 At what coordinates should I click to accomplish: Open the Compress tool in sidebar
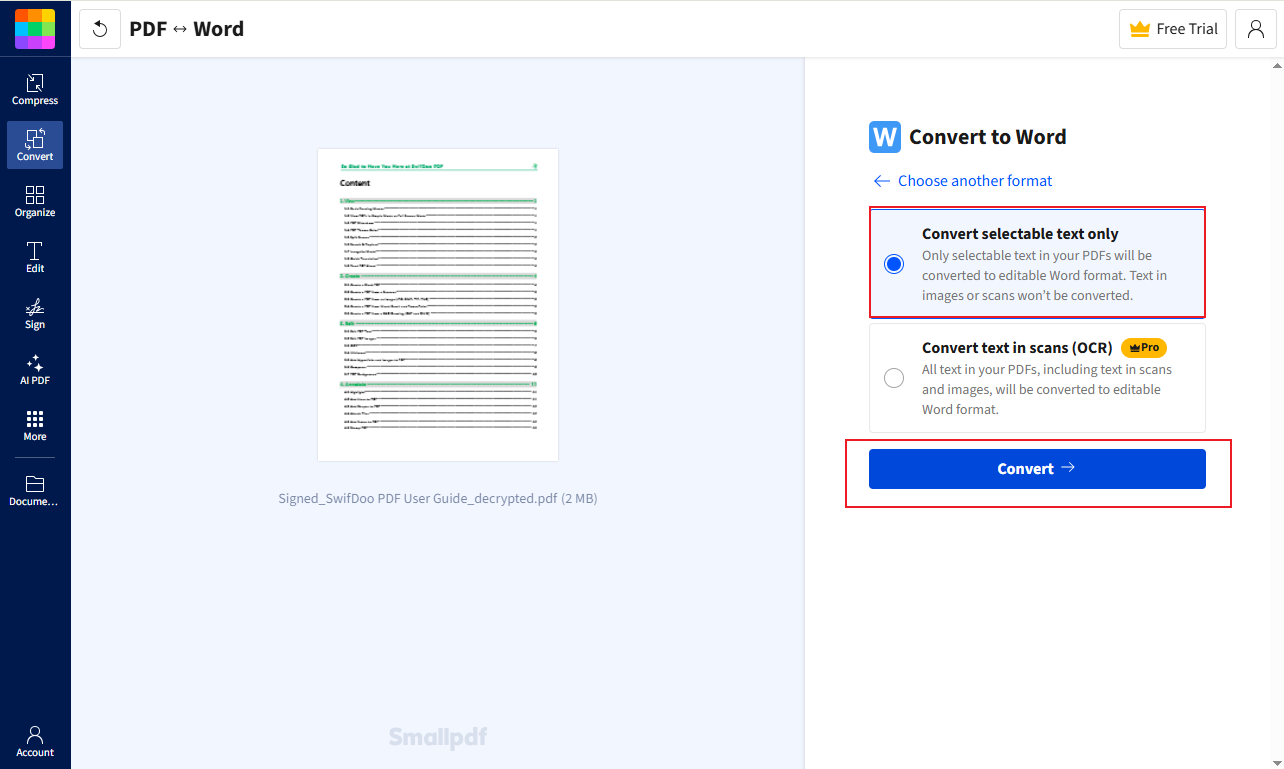[x=35, y=89]
